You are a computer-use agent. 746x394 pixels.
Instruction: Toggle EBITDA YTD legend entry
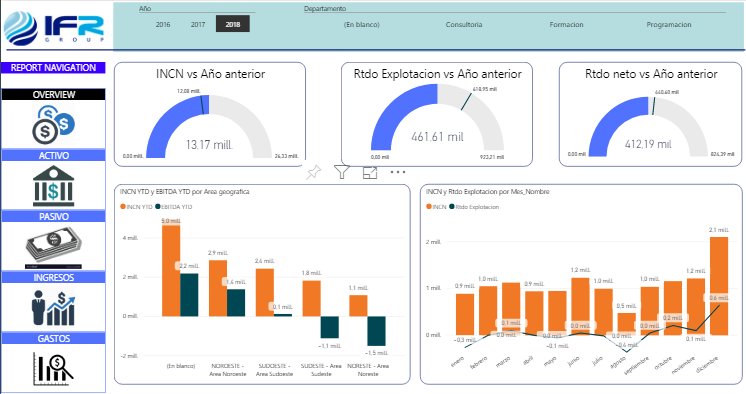coord(174,207)
